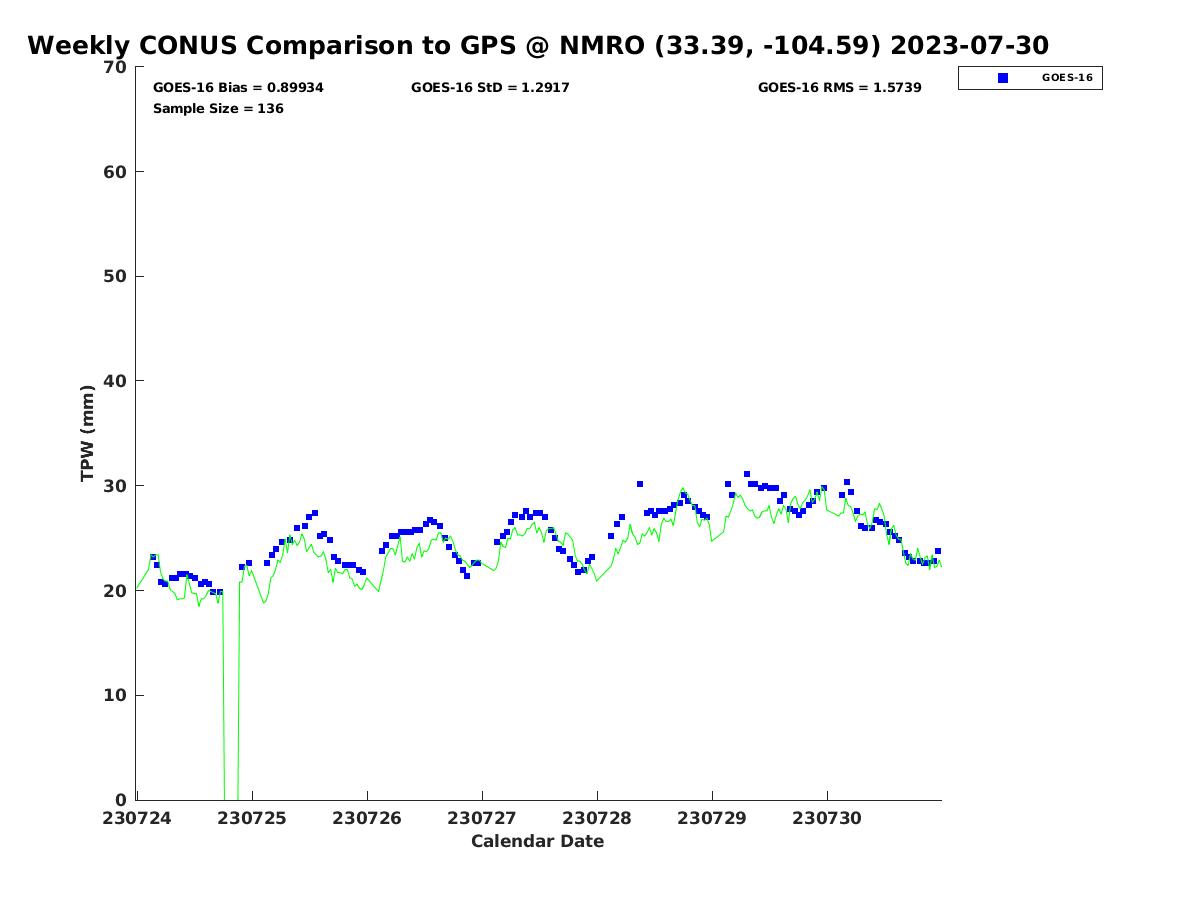Click x-axis tick label 230730

pyautogui.click(x=827, y=818)
